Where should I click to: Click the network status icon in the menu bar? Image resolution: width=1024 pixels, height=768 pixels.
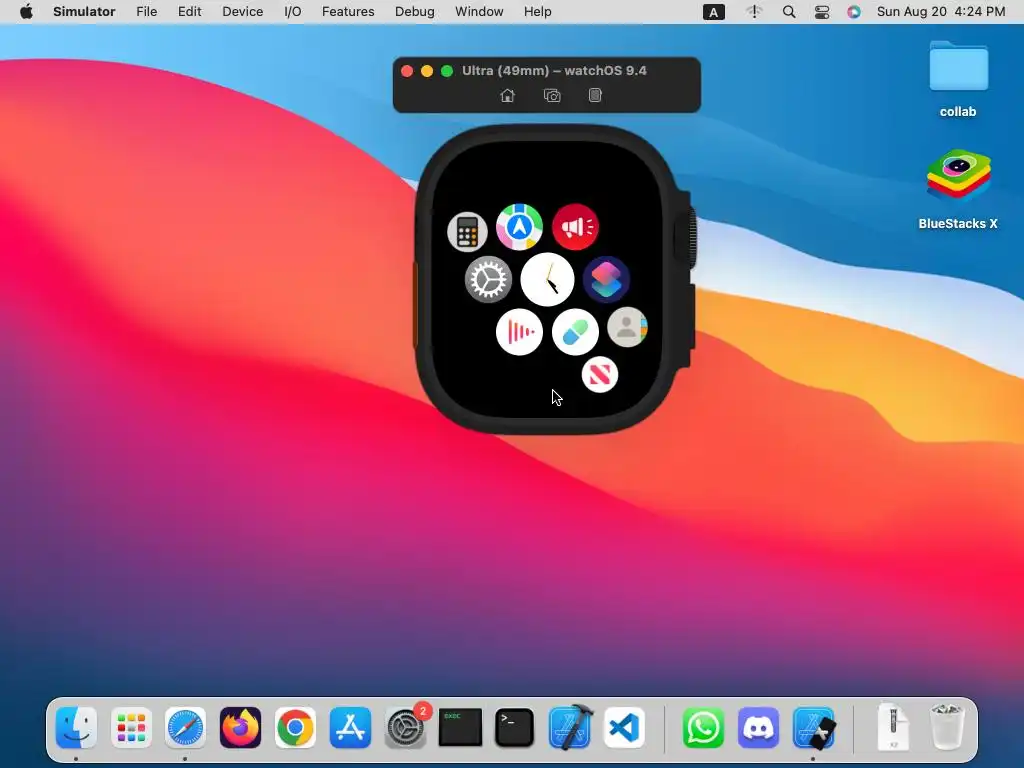[754, 12]
